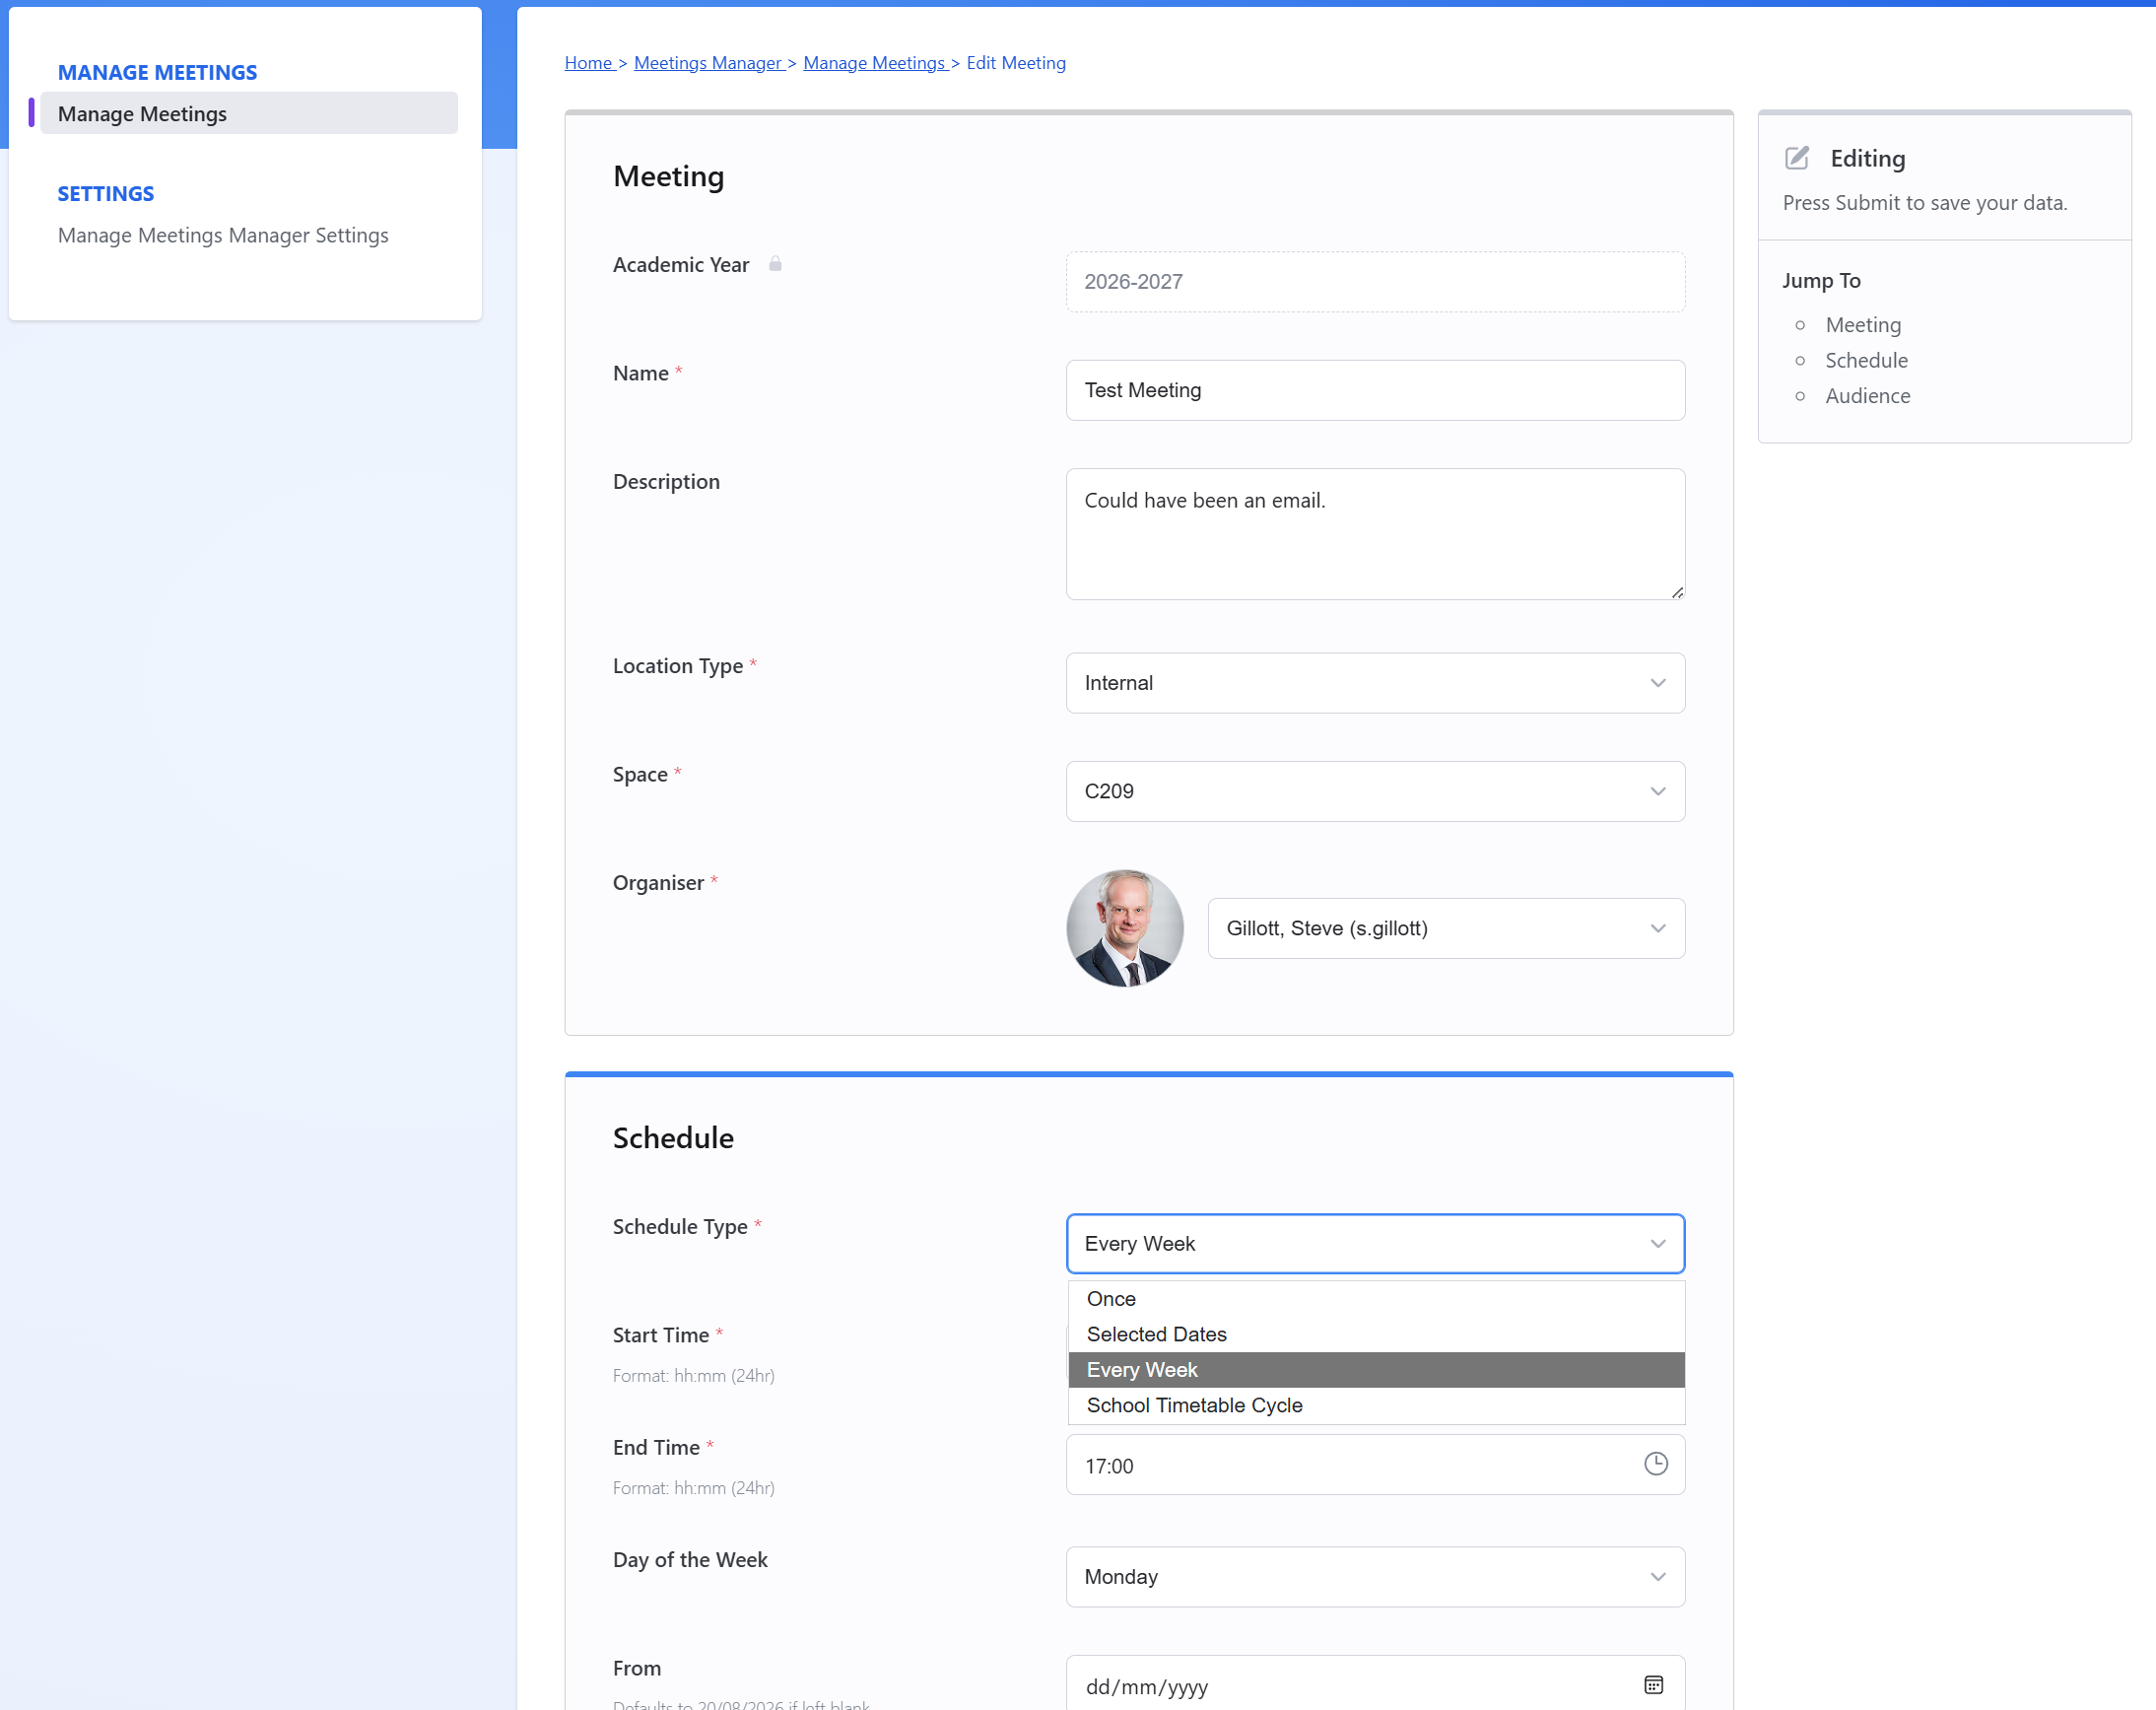
Task: Select the Selected Dates option
Action: click(x=1376, y=1334)
